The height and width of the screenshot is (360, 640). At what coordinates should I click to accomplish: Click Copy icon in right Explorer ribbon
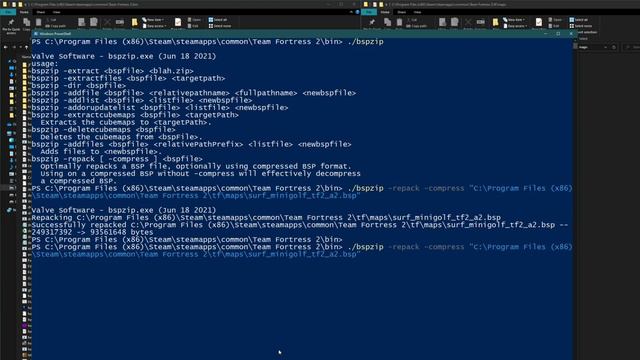[x=387, y=23]
